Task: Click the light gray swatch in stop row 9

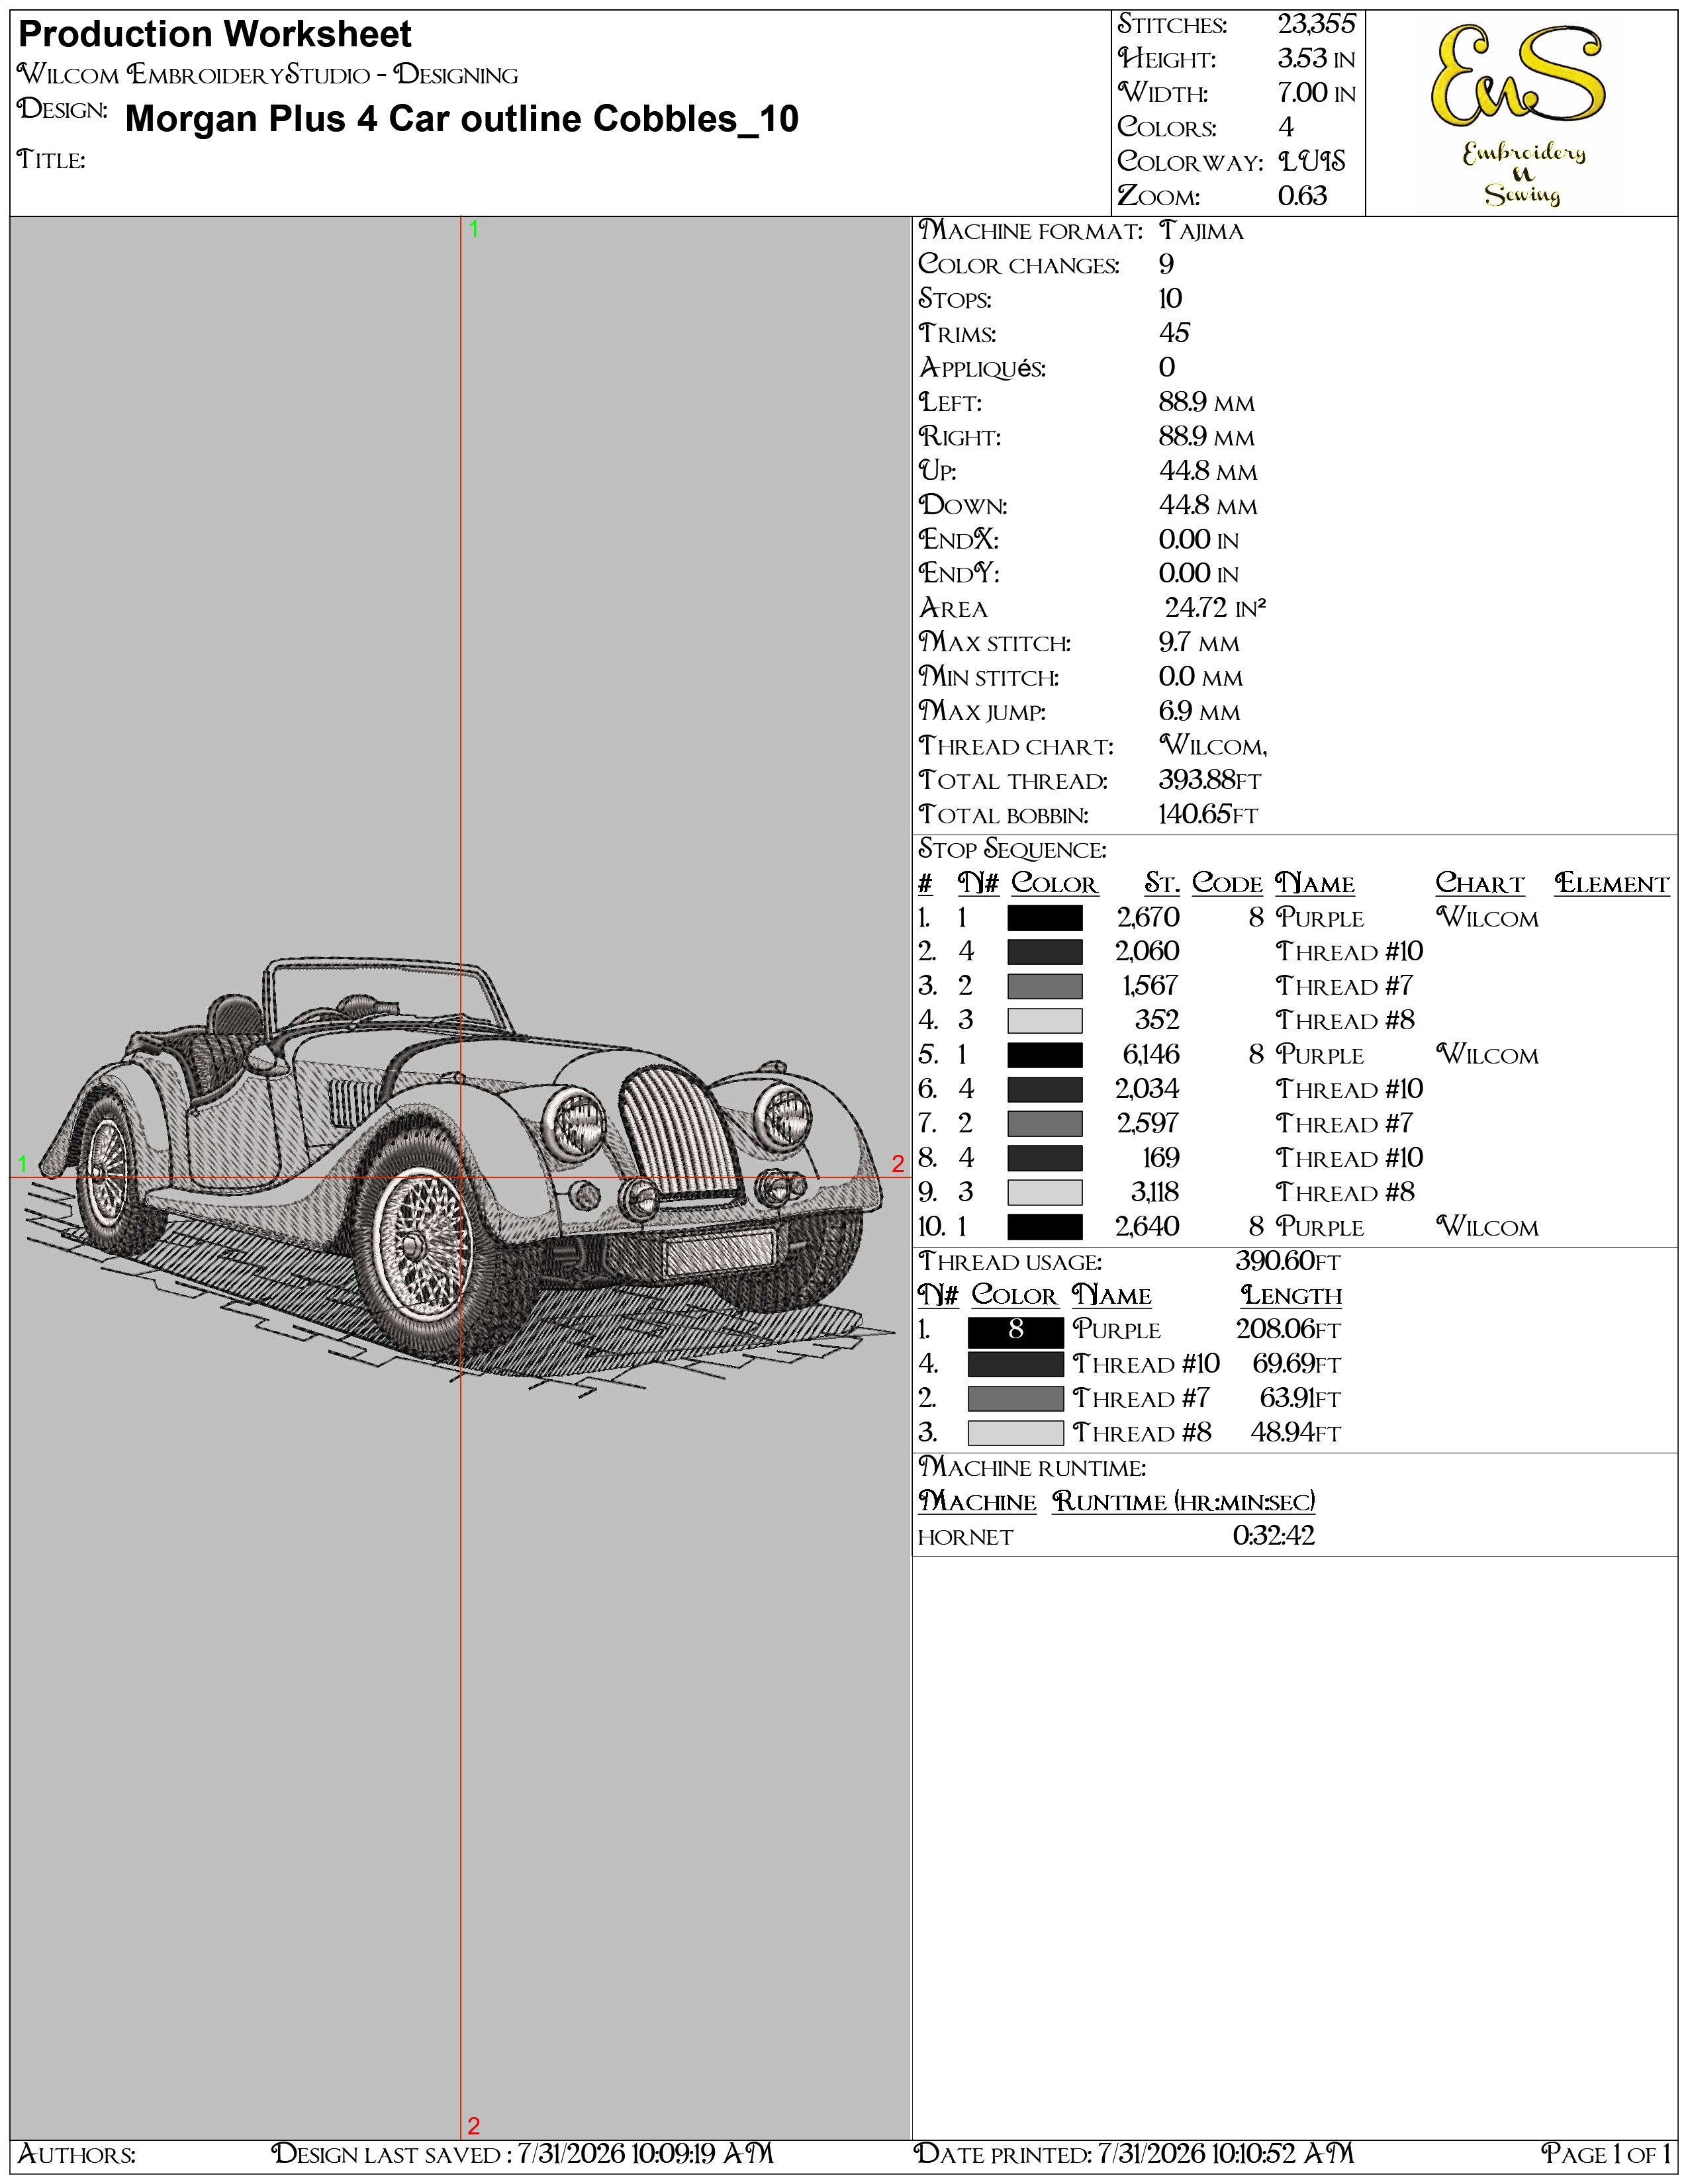Action: coord(1045,1193)
